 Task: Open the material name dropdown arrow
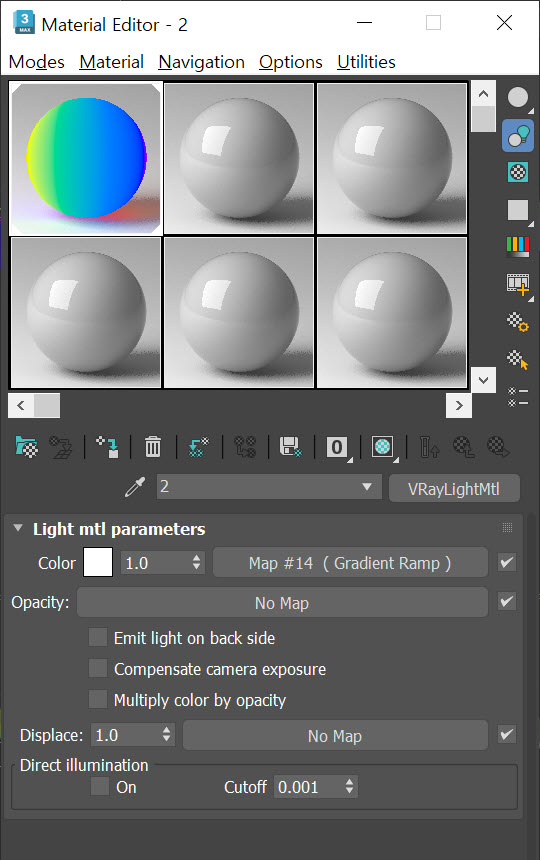click(x=367, y=486)
